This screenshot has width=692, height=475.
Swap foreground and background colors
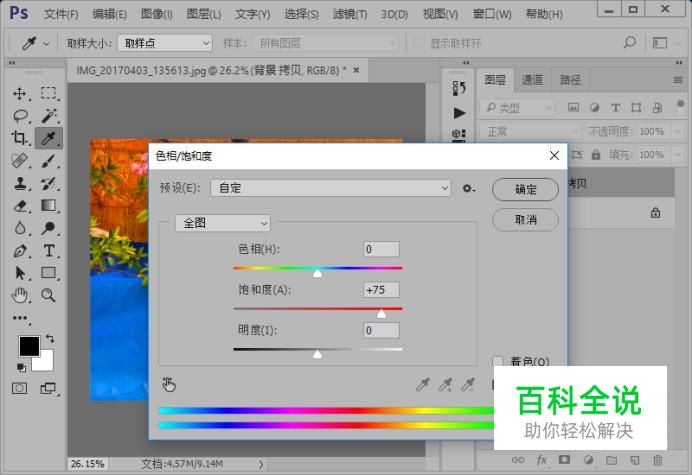coord(50,339)
